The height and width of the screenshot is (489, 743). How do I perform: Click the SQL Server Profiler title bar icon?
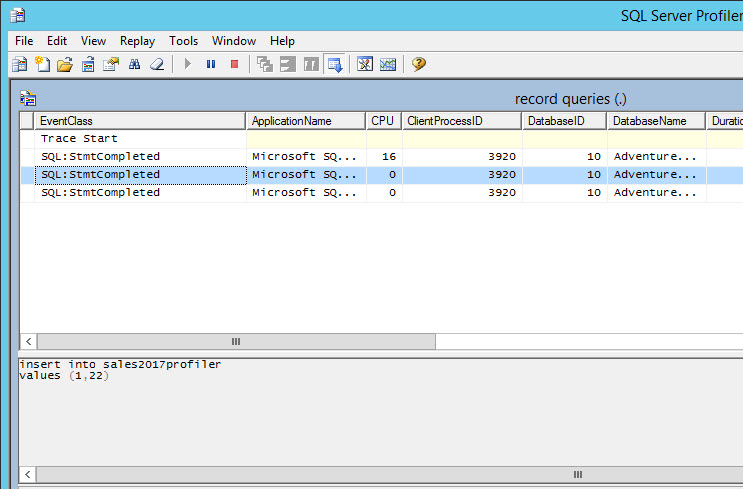pos(18,16)
